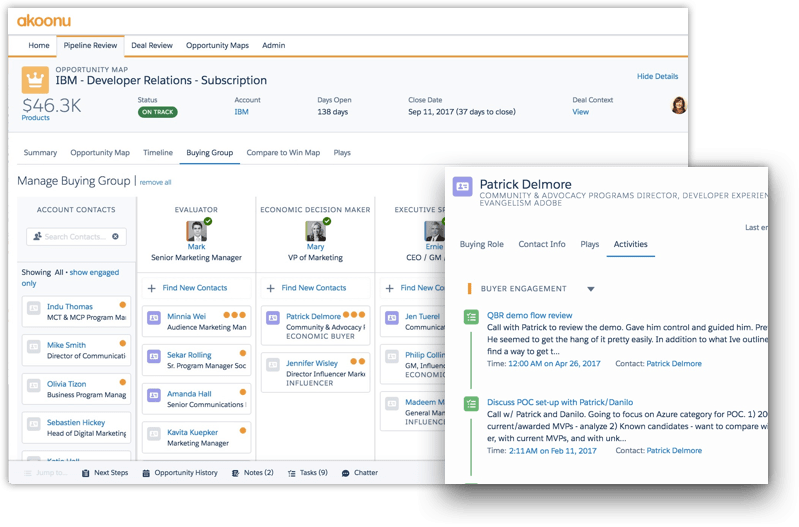
Task: Click remove all link
Action: tap(155, 182)
